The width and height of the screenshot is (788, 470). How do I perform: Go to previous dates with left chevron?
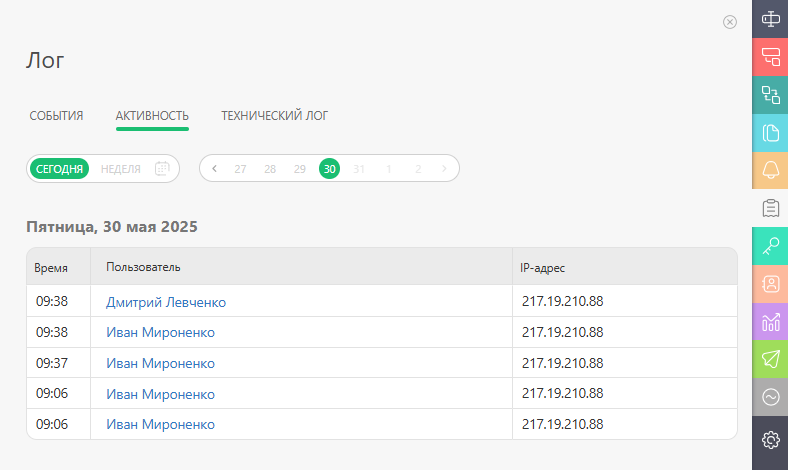point(215,168)
